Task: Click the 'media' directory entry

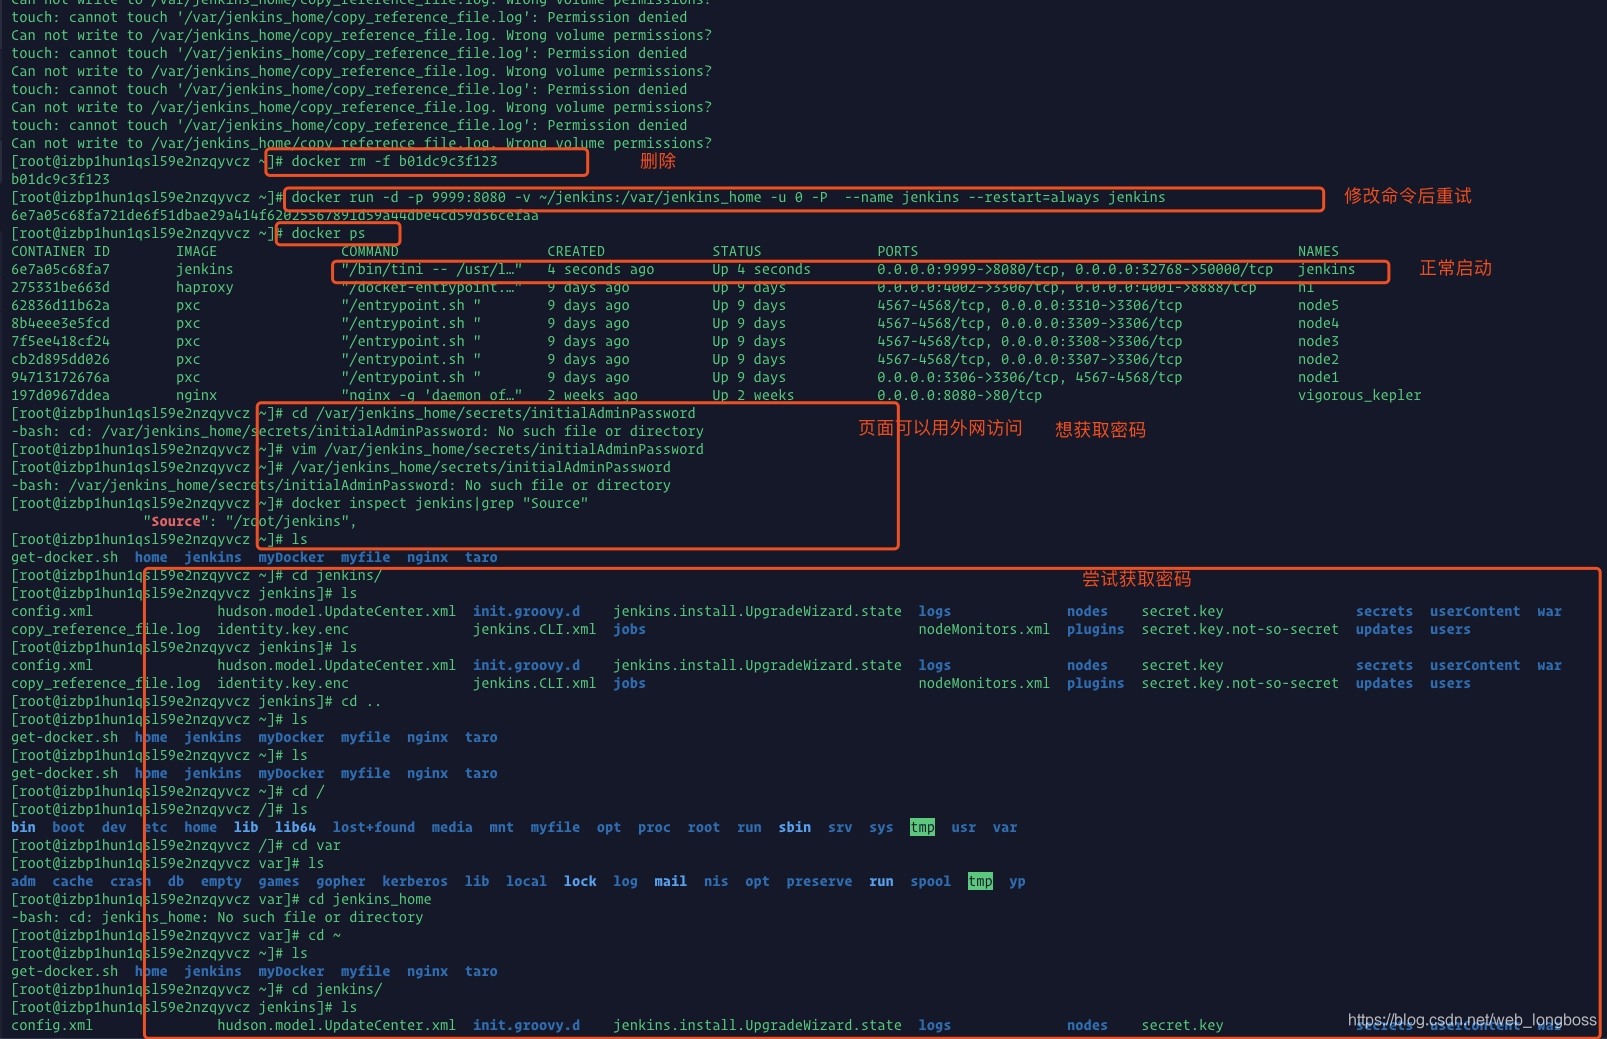Action: point(452,827)
